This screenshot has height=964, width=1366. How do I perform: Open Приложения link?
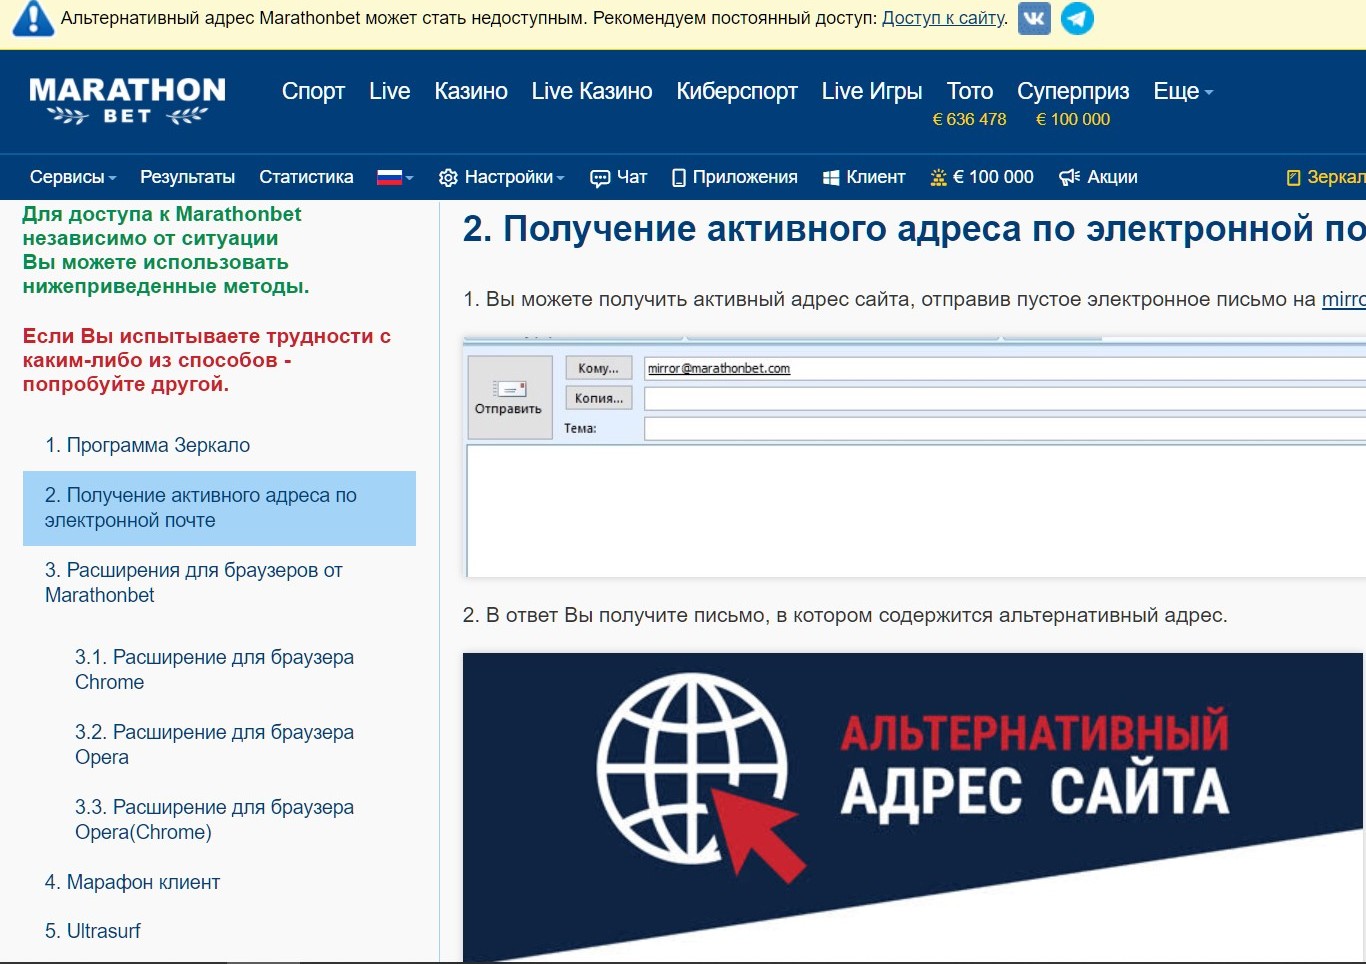[745, 177]
